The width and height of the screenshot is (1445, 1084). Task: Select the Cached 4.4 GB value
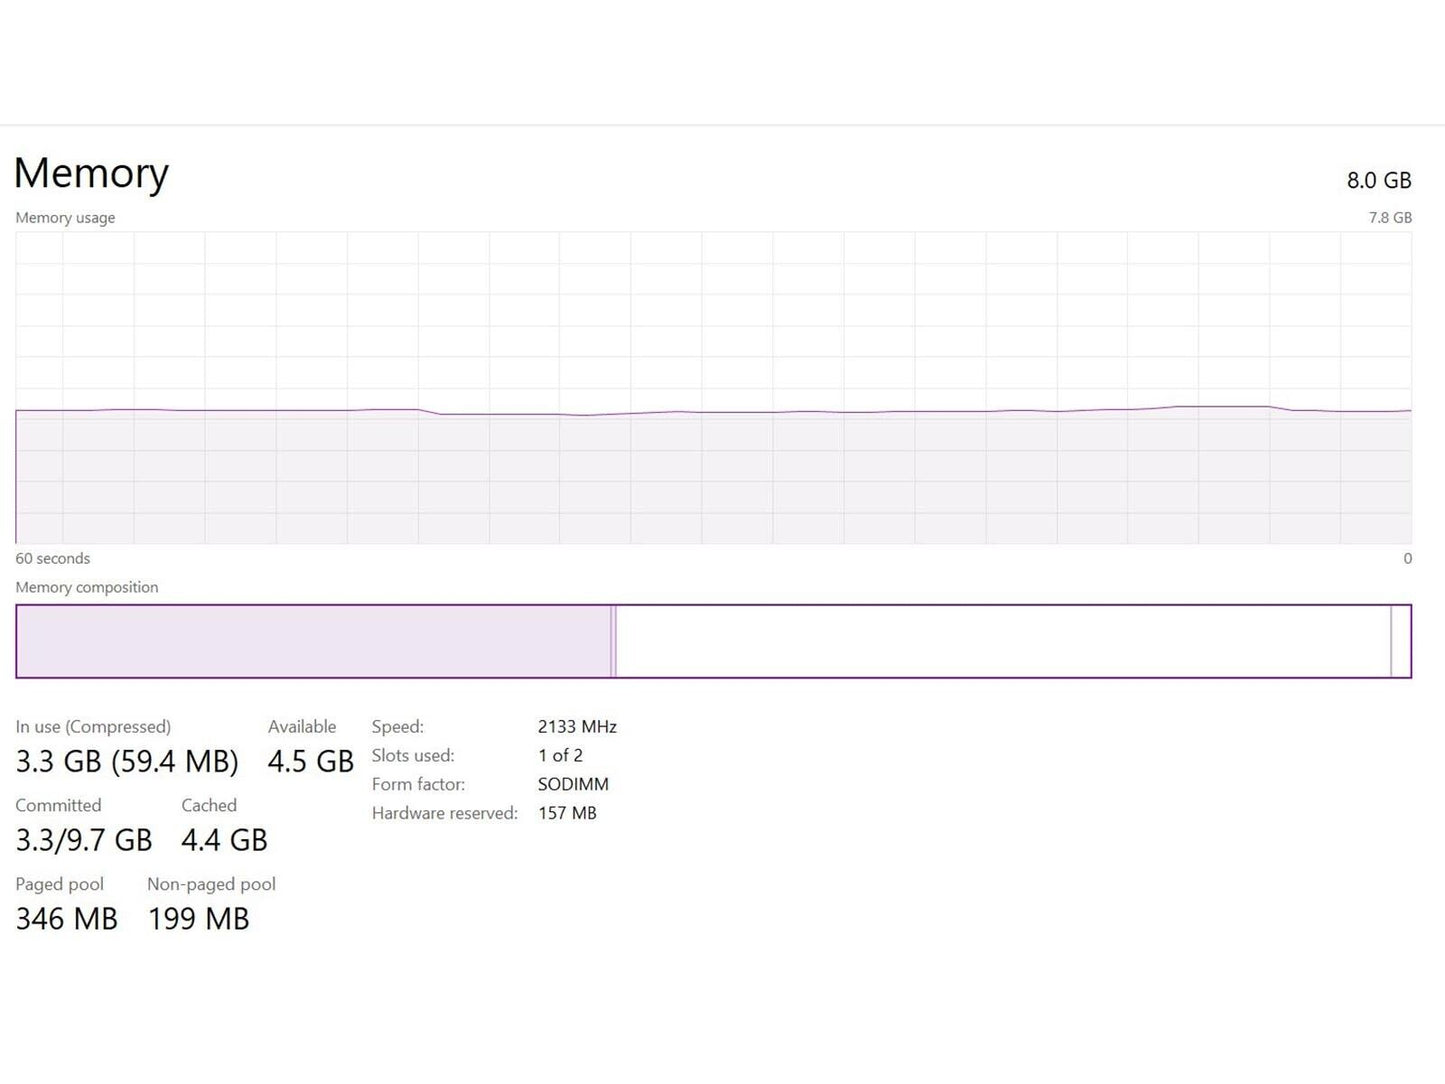(224, 841)
